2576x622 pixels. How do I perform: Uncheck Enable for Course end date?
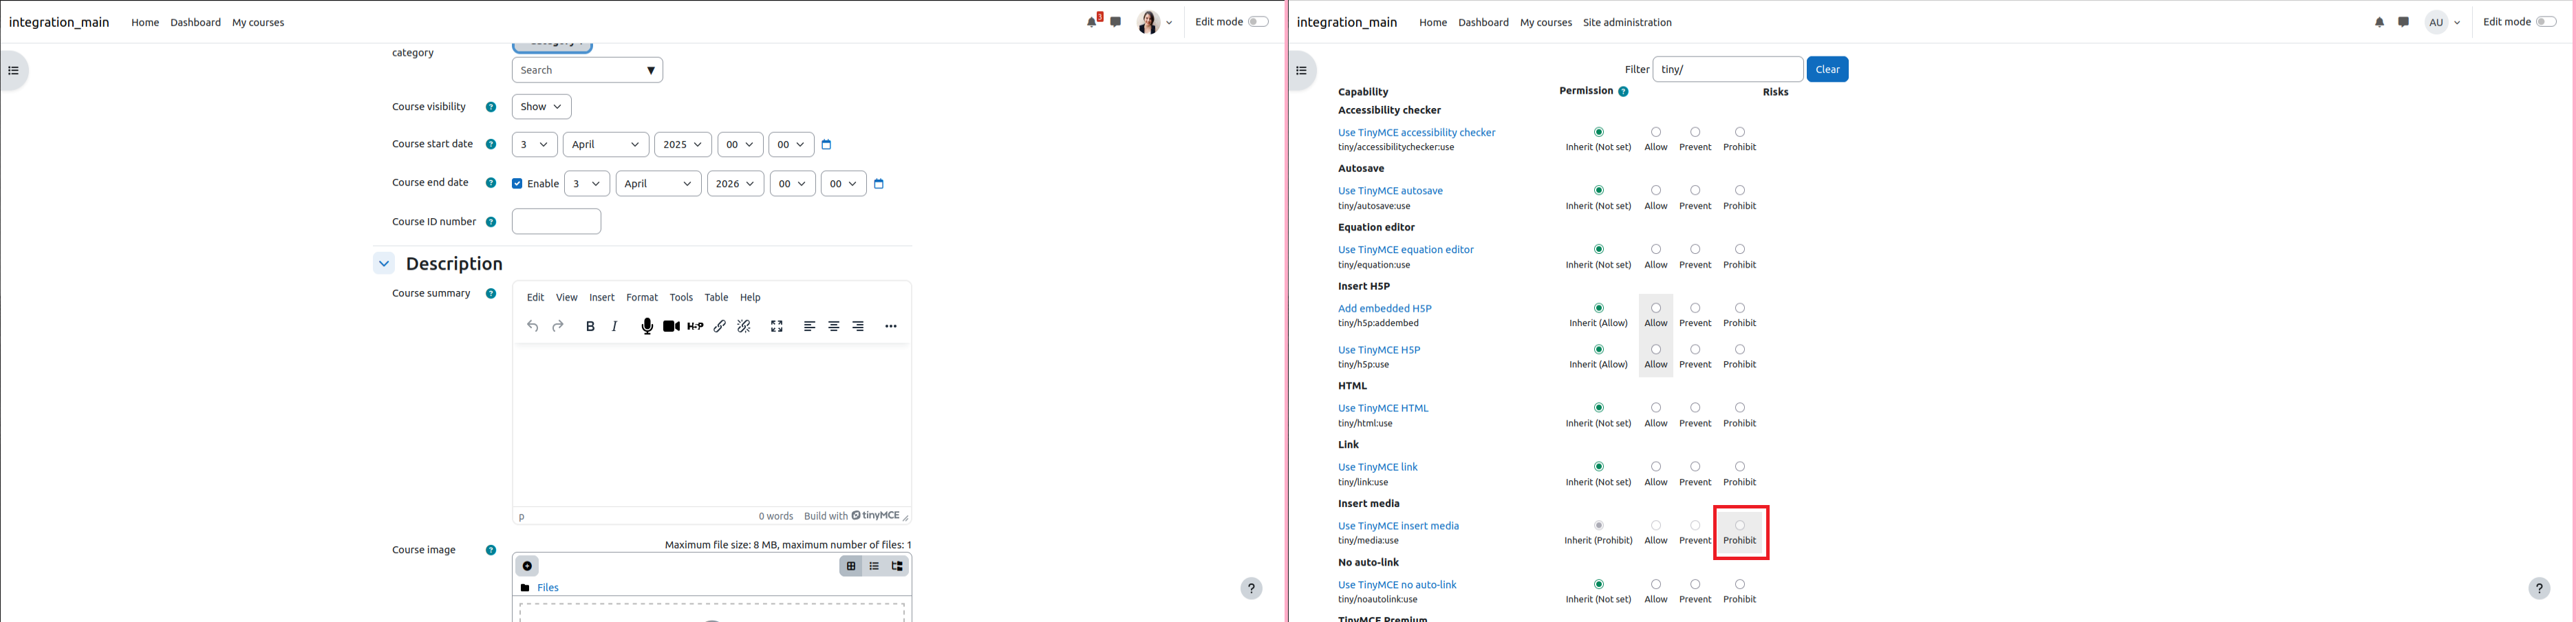[517, 184]
